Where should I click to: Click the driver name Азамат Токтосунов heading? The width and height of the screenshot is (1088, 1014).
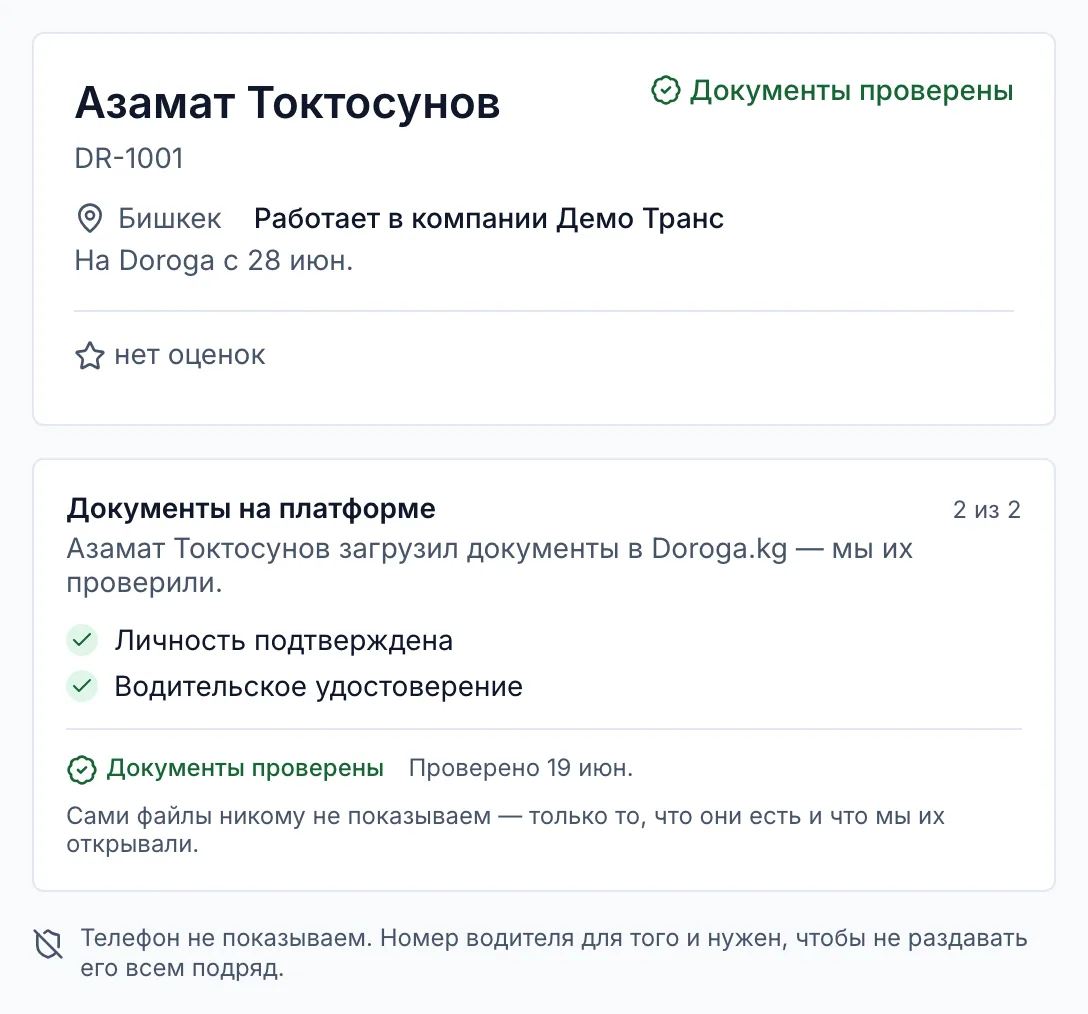pyautogui.click(x=287, y=103)
